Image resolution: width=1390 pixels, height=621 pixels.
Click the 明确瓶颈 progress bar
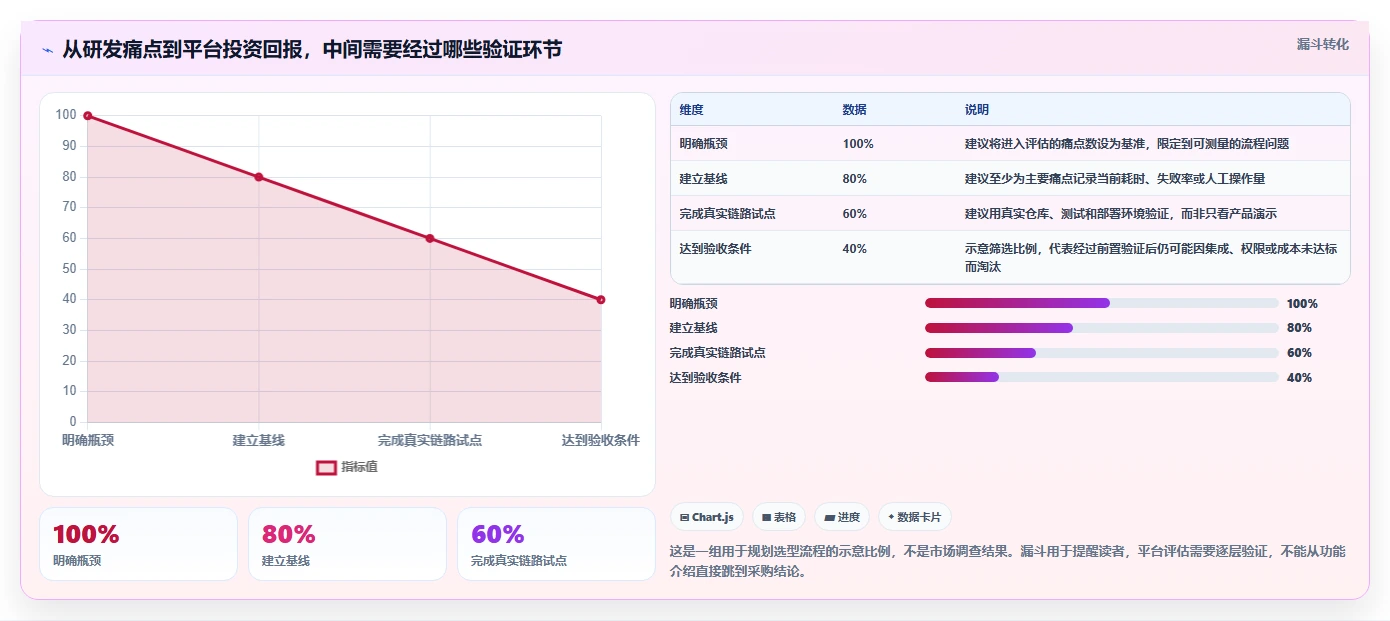point(1102,303)
